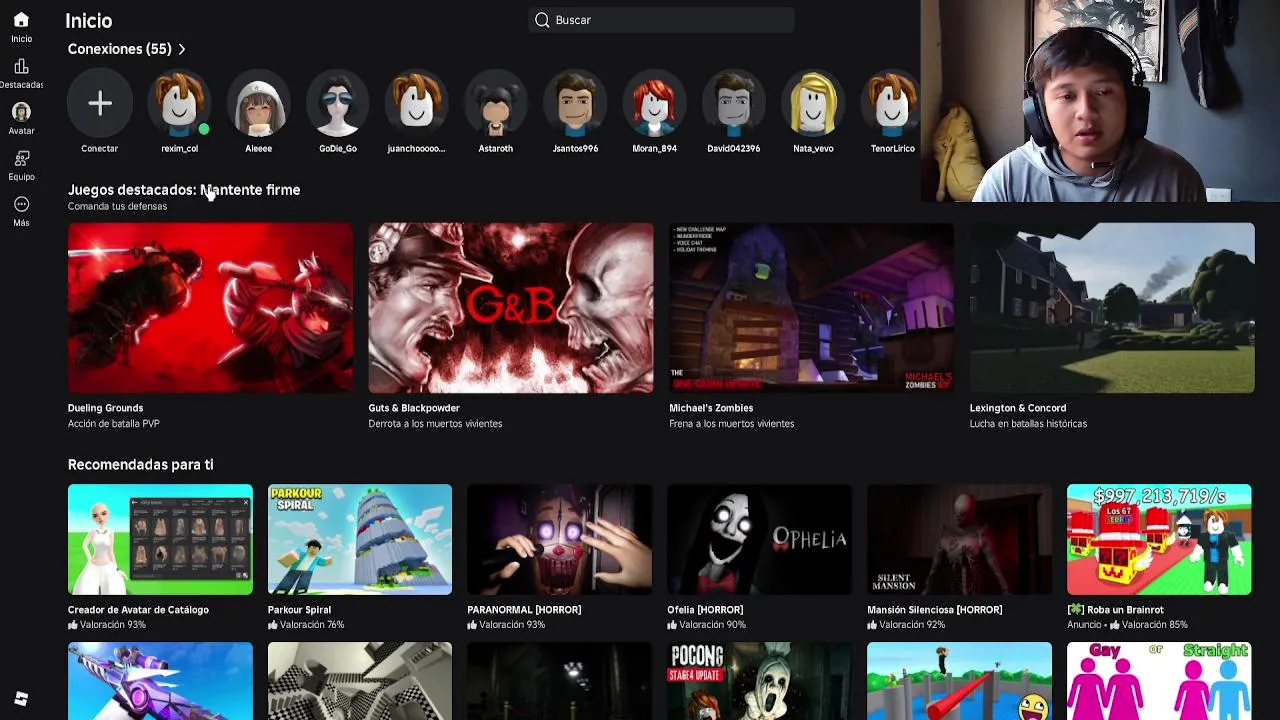Open Parkour Spiral game thumbnail

pos(360,540)
